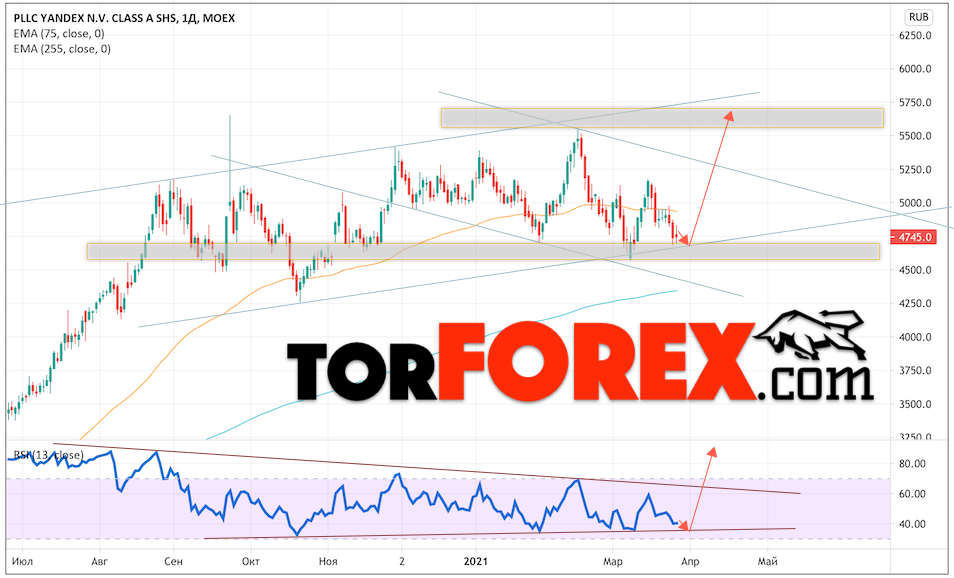This screenshot has height=578, width=954.
Task: Click the 3500.0 price axis label
Action: 915,404
